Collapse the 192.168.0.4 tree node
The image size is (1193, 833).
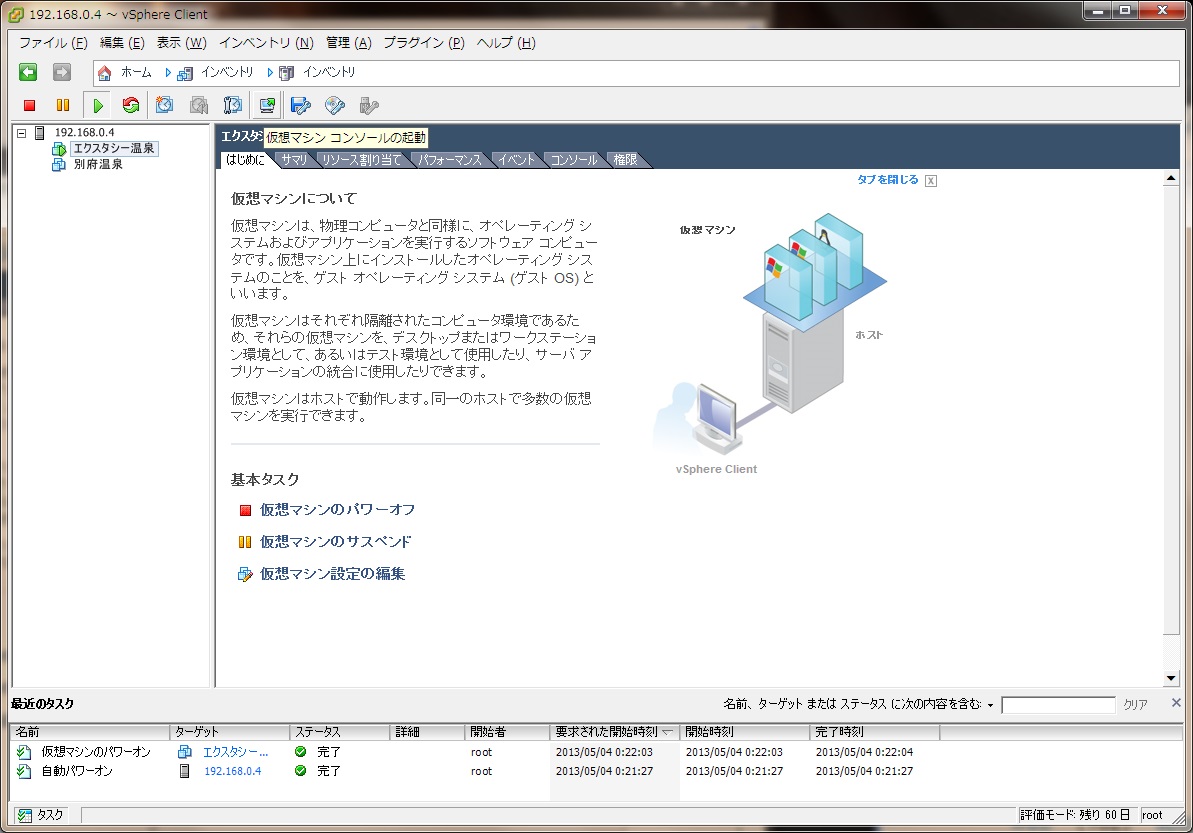22,133
